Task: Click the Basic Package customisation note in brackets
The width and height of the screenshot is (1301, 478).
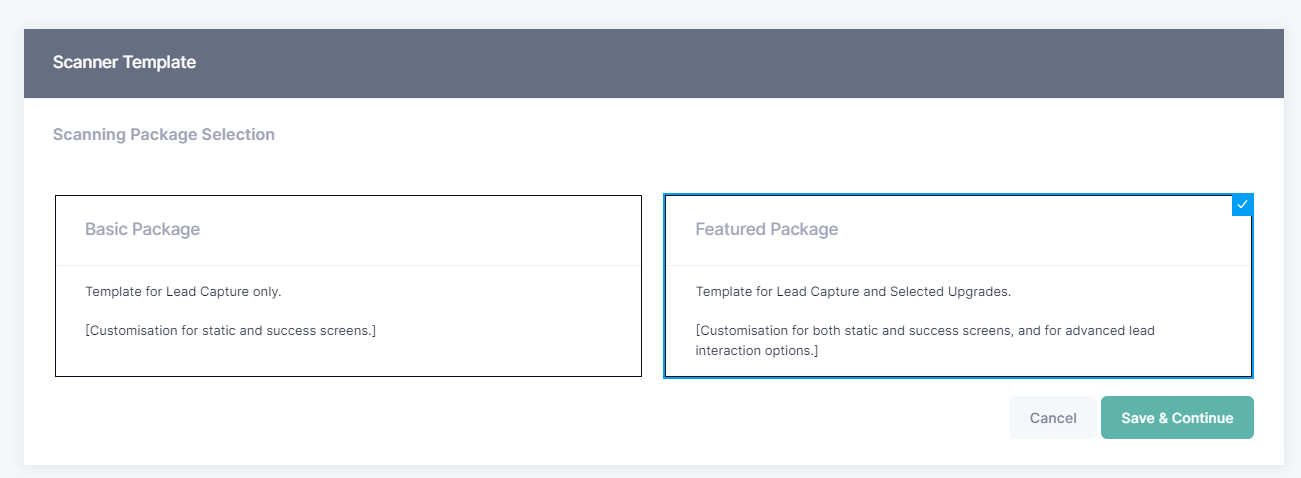Action: pos(230,330)
